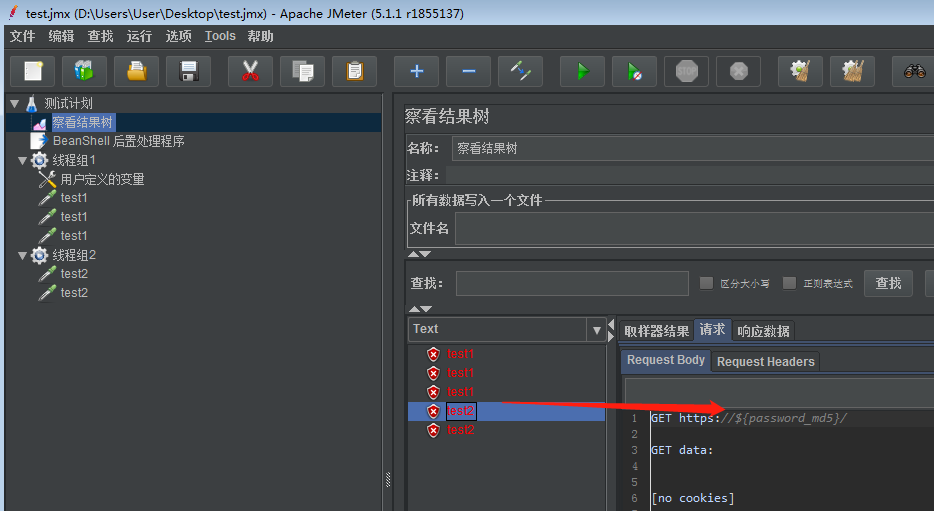
Task: Switch to the 响应数据 tab
Action: coord(764,331)
